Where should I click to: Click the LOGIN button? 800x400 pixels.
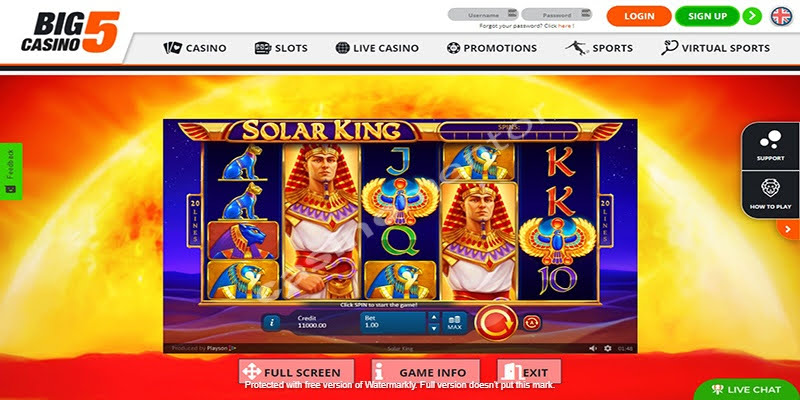639,16
